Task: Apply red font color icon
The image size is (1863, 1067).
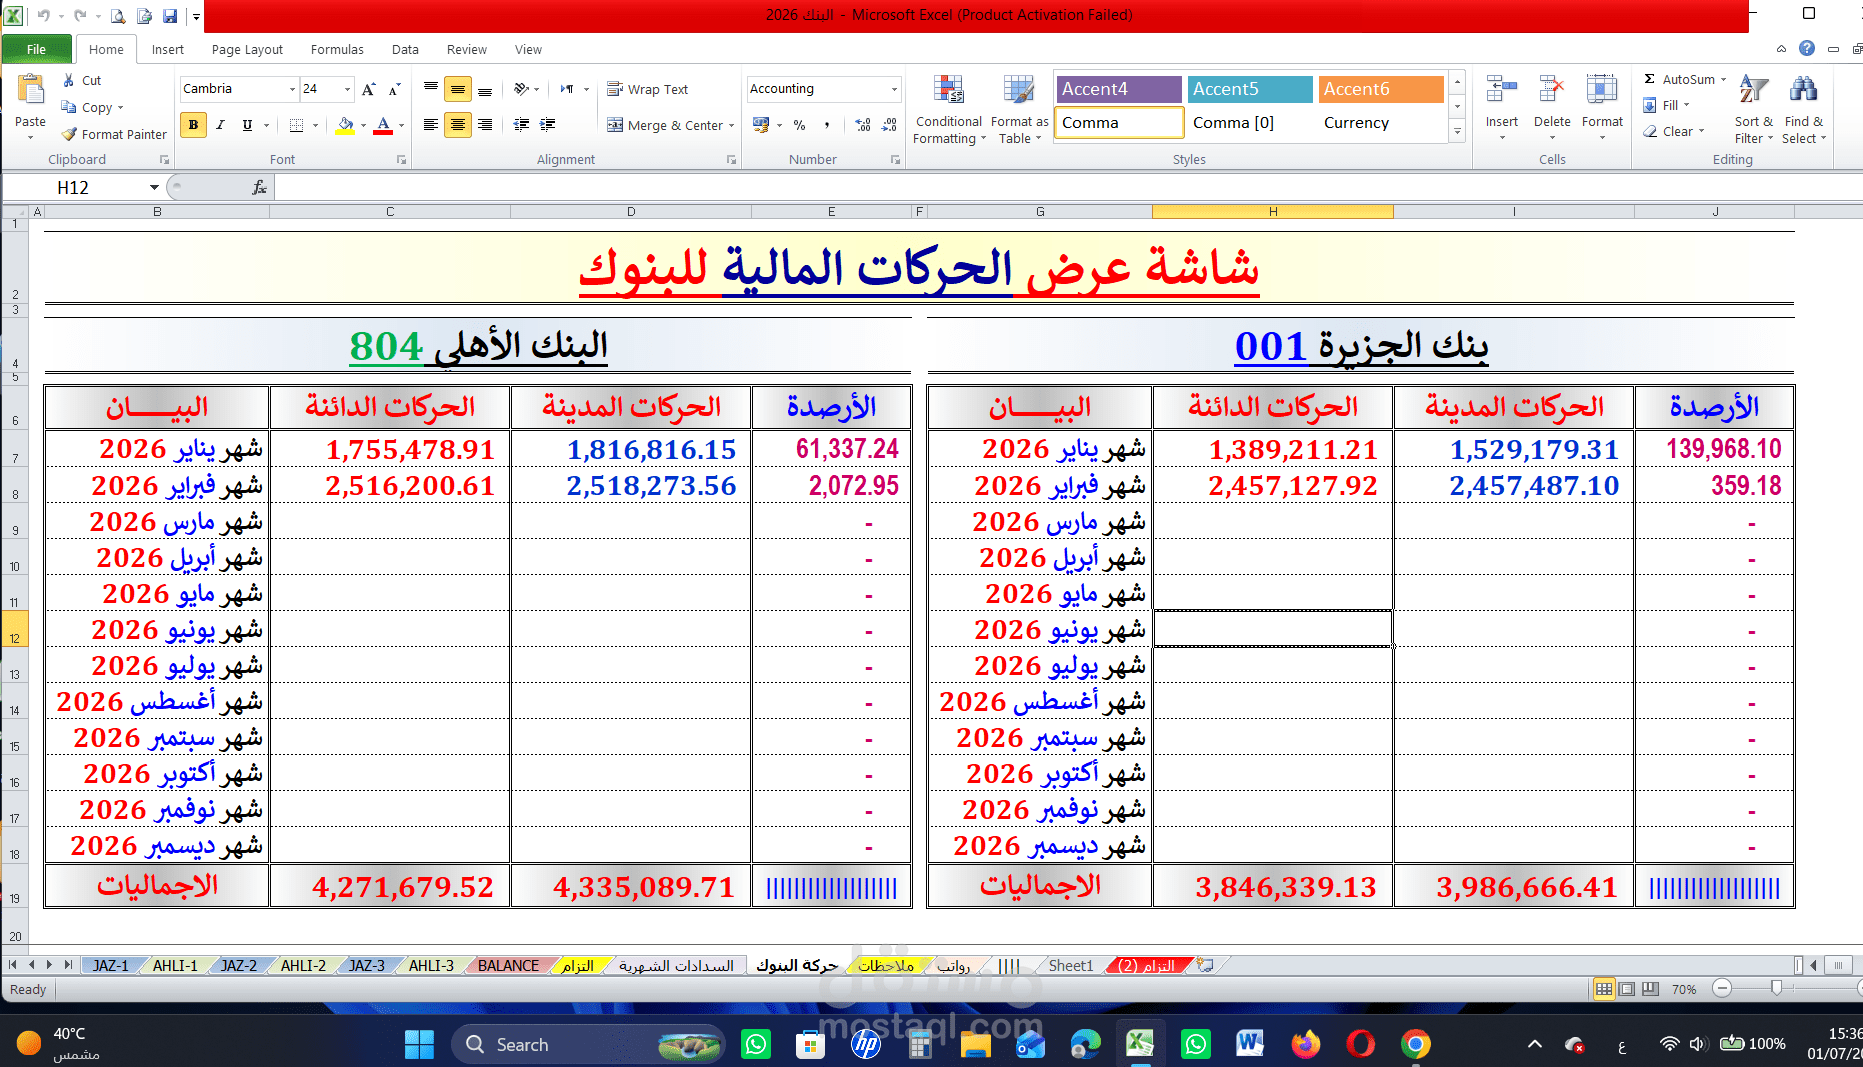Action: click(383, 125)
